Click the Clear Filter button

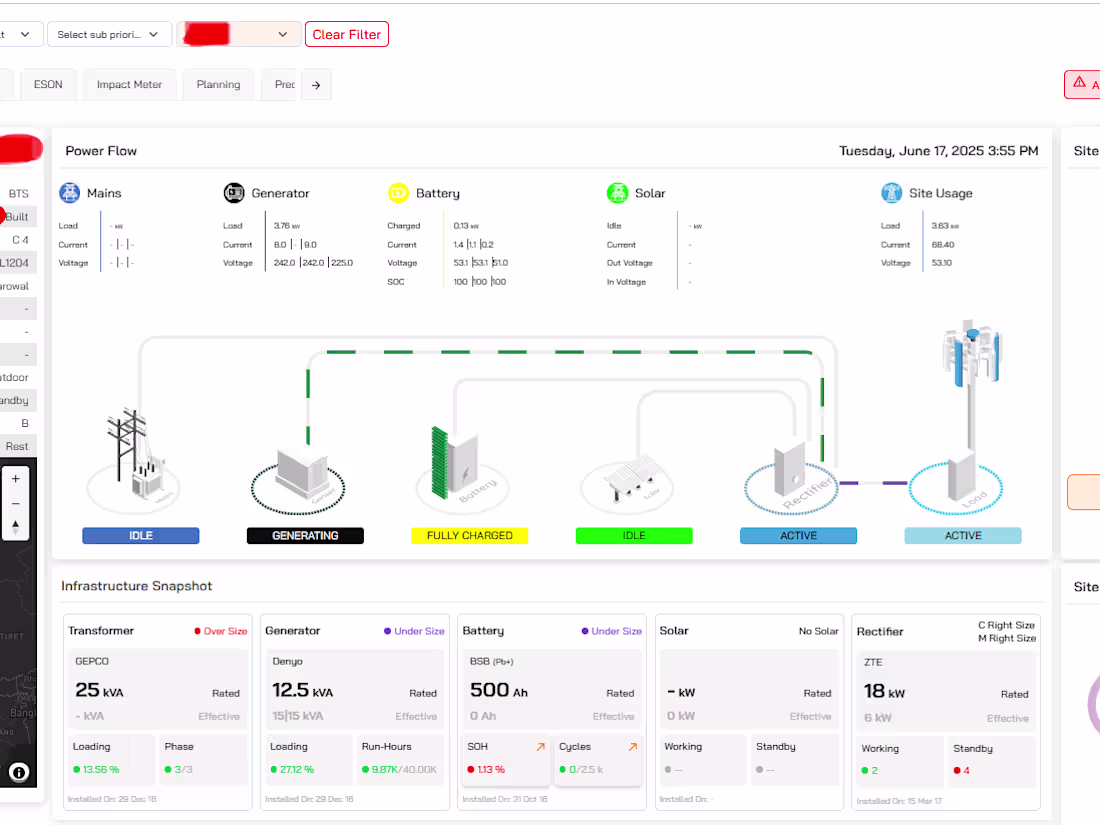tap(346, 33)
